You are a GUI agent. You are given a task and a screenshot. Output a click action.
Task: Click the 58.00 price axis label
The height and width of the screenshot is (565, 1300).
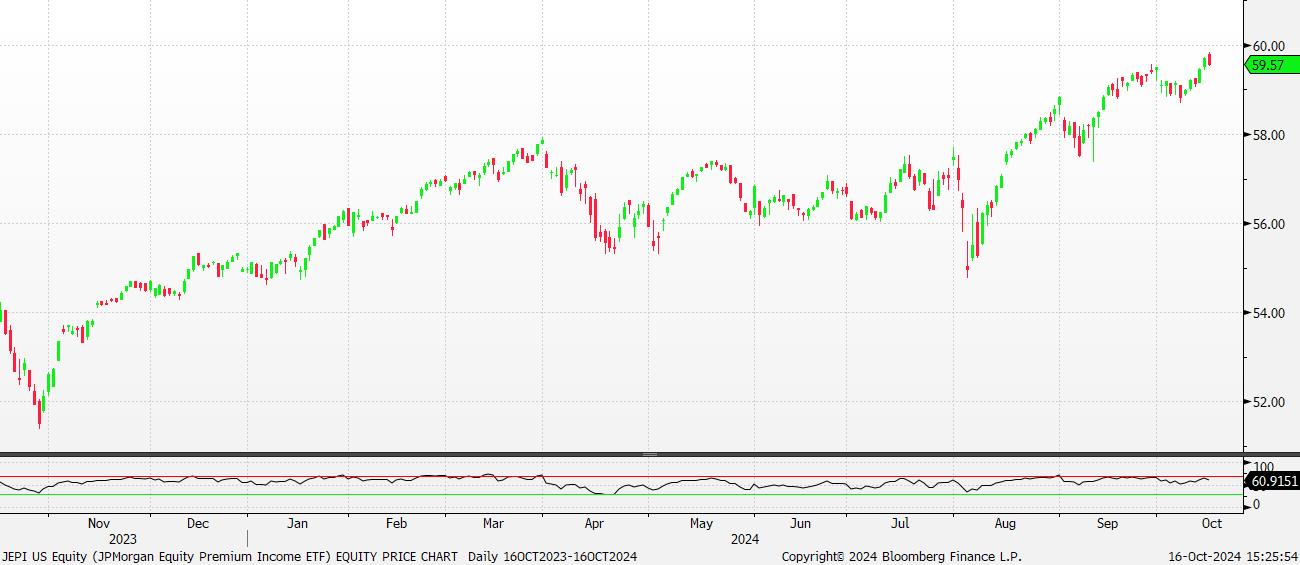(x=1268, y=135)
